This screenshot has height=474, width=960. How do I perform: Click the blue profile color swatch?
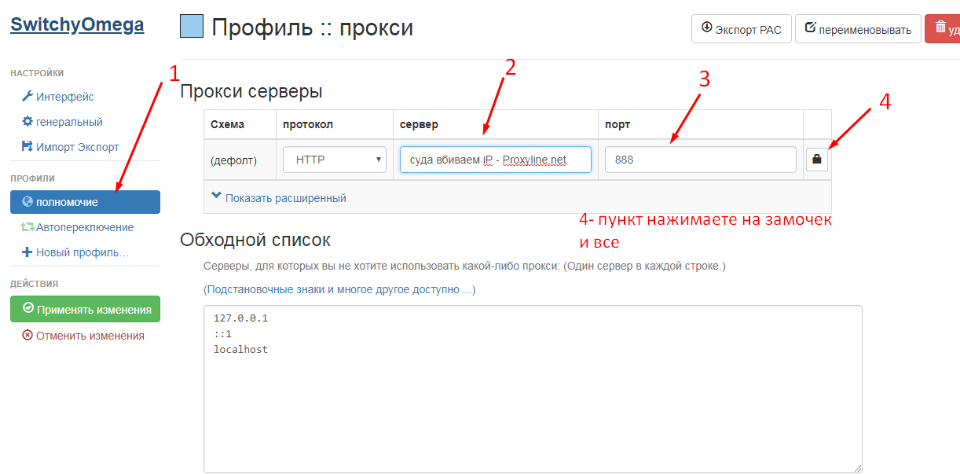[191, 27]
